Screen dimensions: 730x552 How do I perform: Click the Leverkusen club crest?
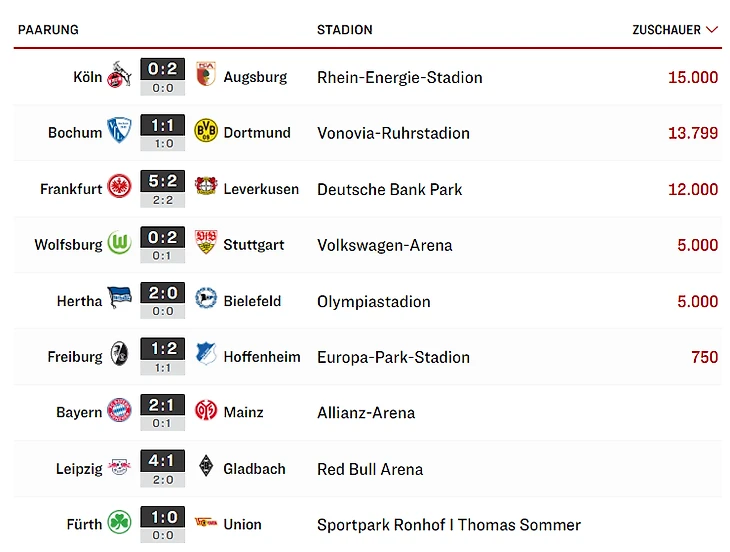205,188
